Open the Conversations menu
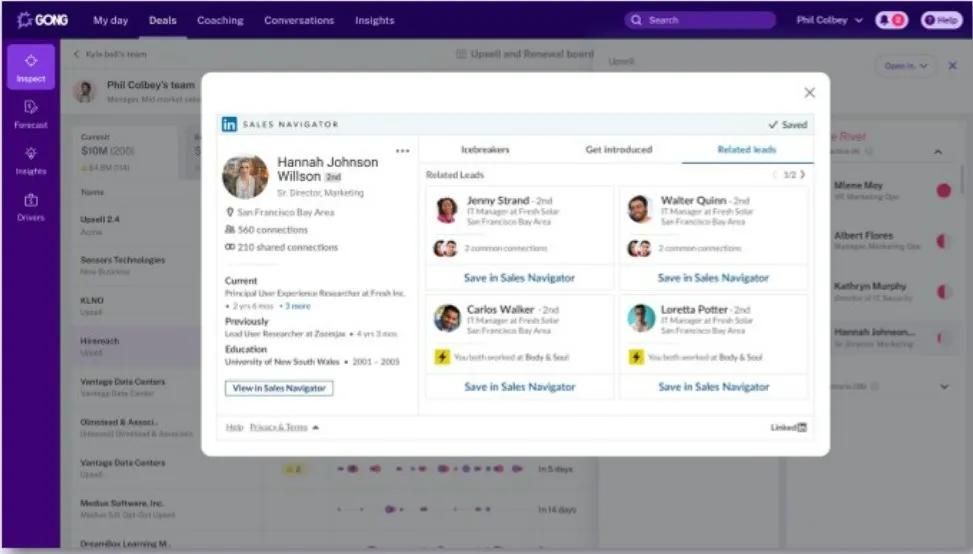 (299, 20)
